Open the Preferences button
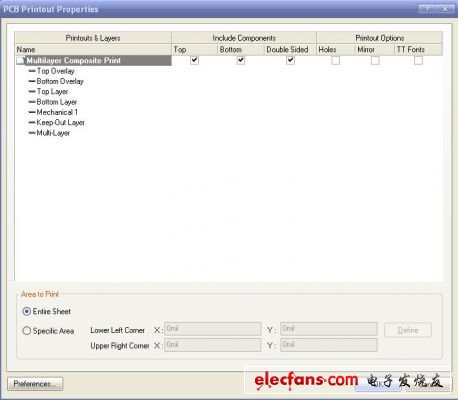This screenshot has width=458, height=400. [x=35, y=384]
